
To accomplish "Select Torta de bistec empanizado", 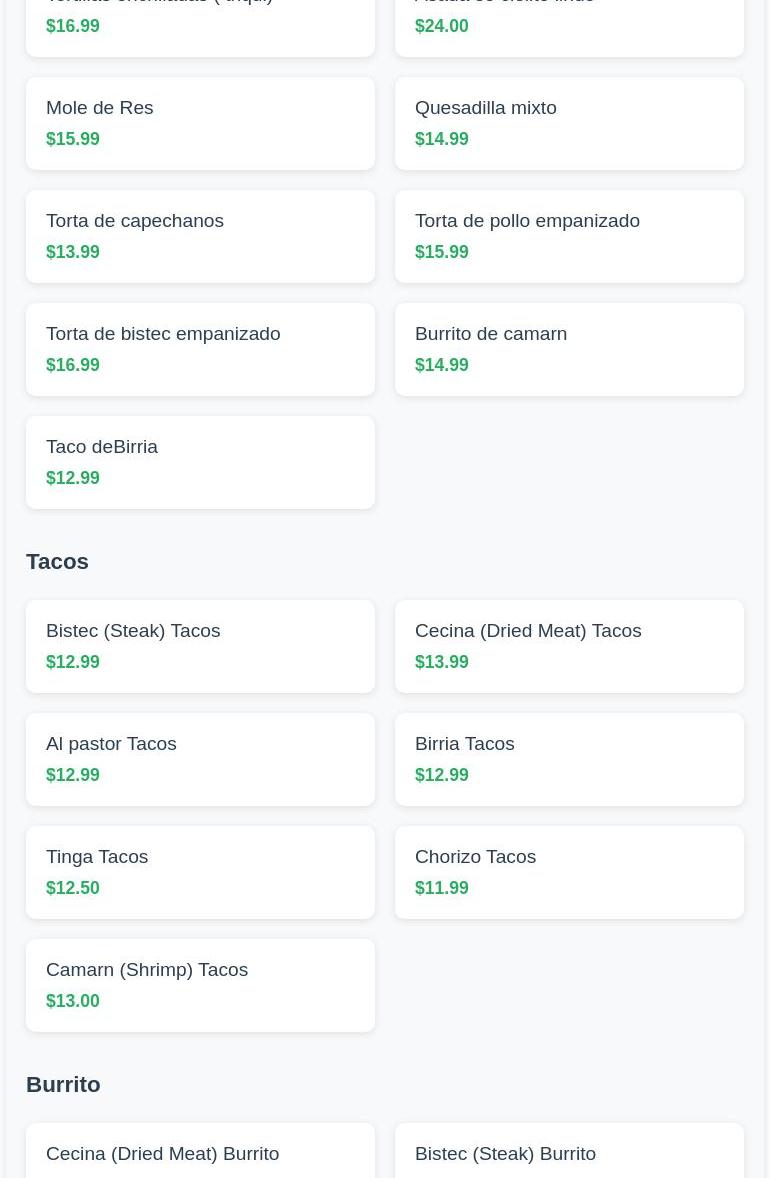I will pos(200,349).
